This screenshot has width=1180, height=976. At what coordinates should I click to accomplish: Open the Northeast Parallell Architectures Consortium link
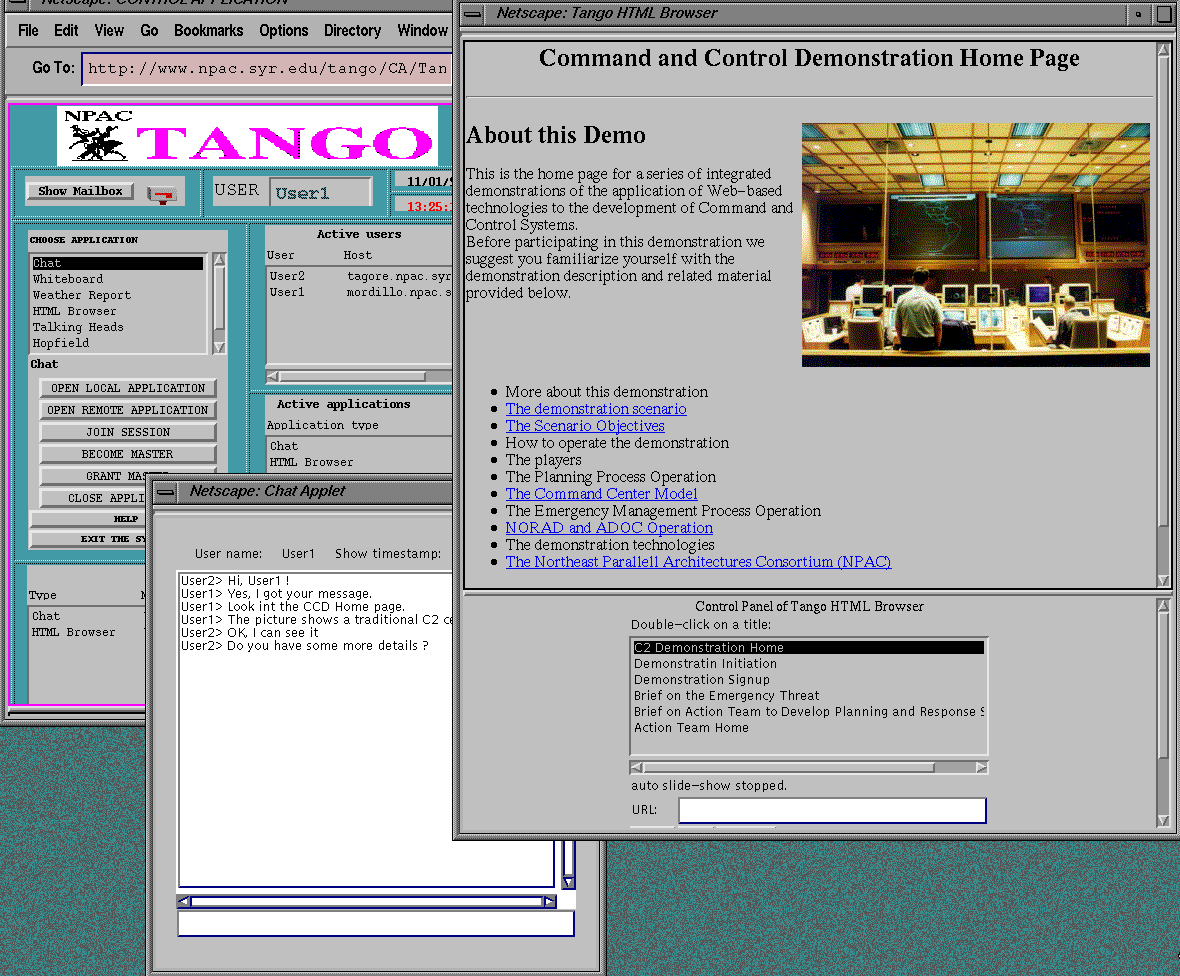(698, 561)
